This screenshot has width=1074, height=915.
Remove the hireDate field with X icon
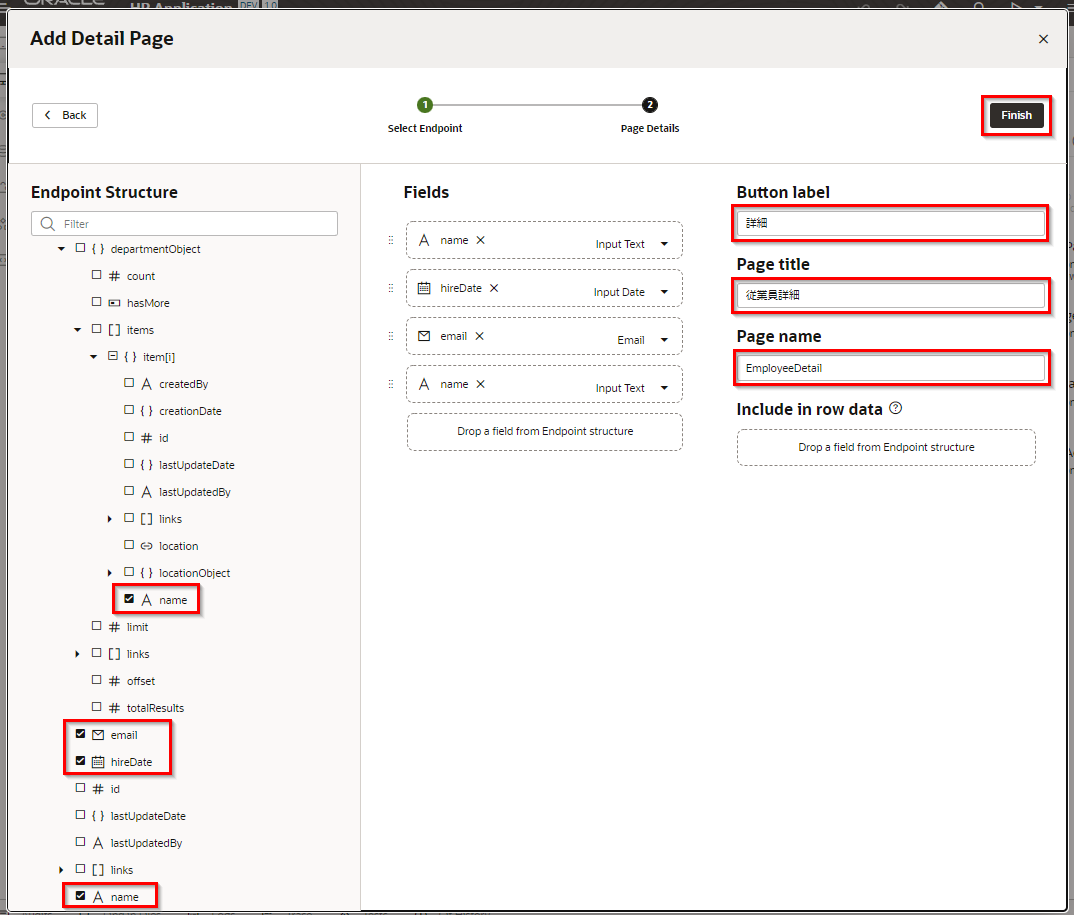tap(494, 288)
